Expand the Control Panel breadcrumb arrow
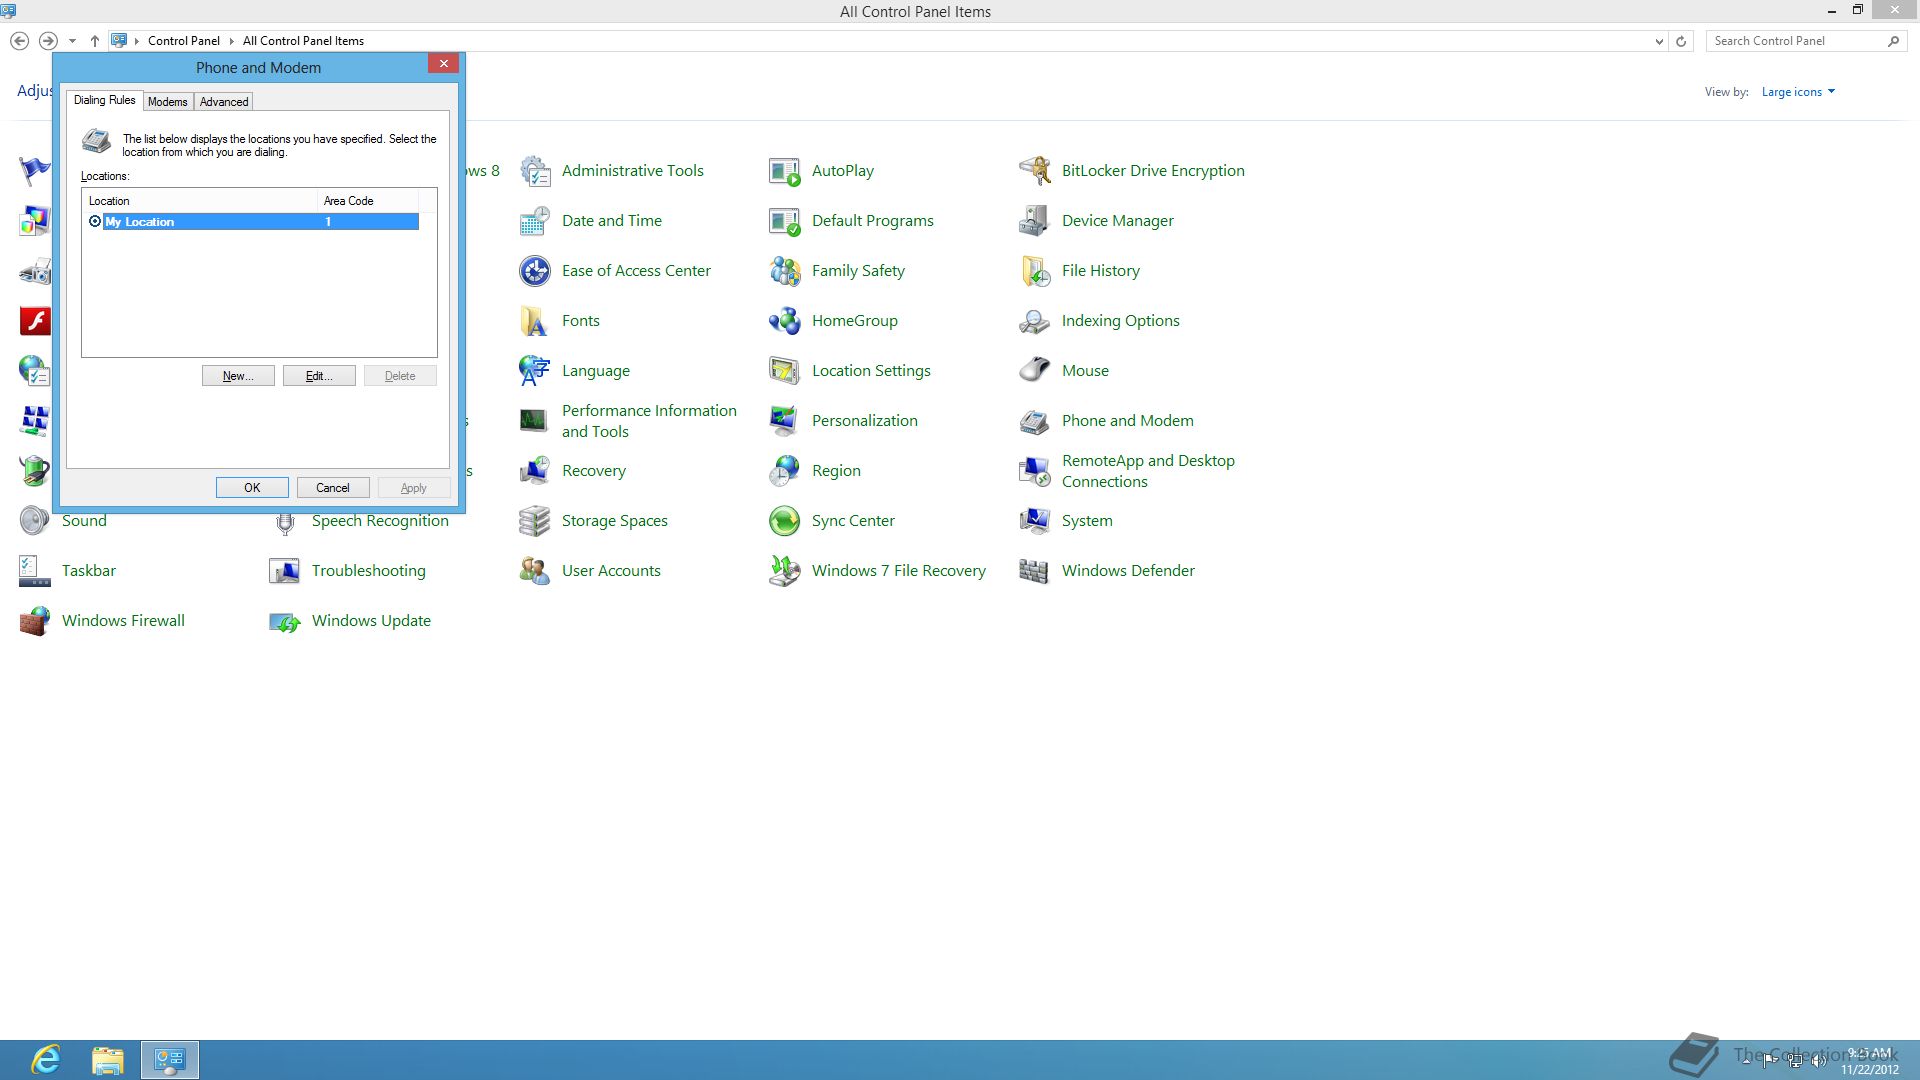1920x1080 pixels. 232,41
